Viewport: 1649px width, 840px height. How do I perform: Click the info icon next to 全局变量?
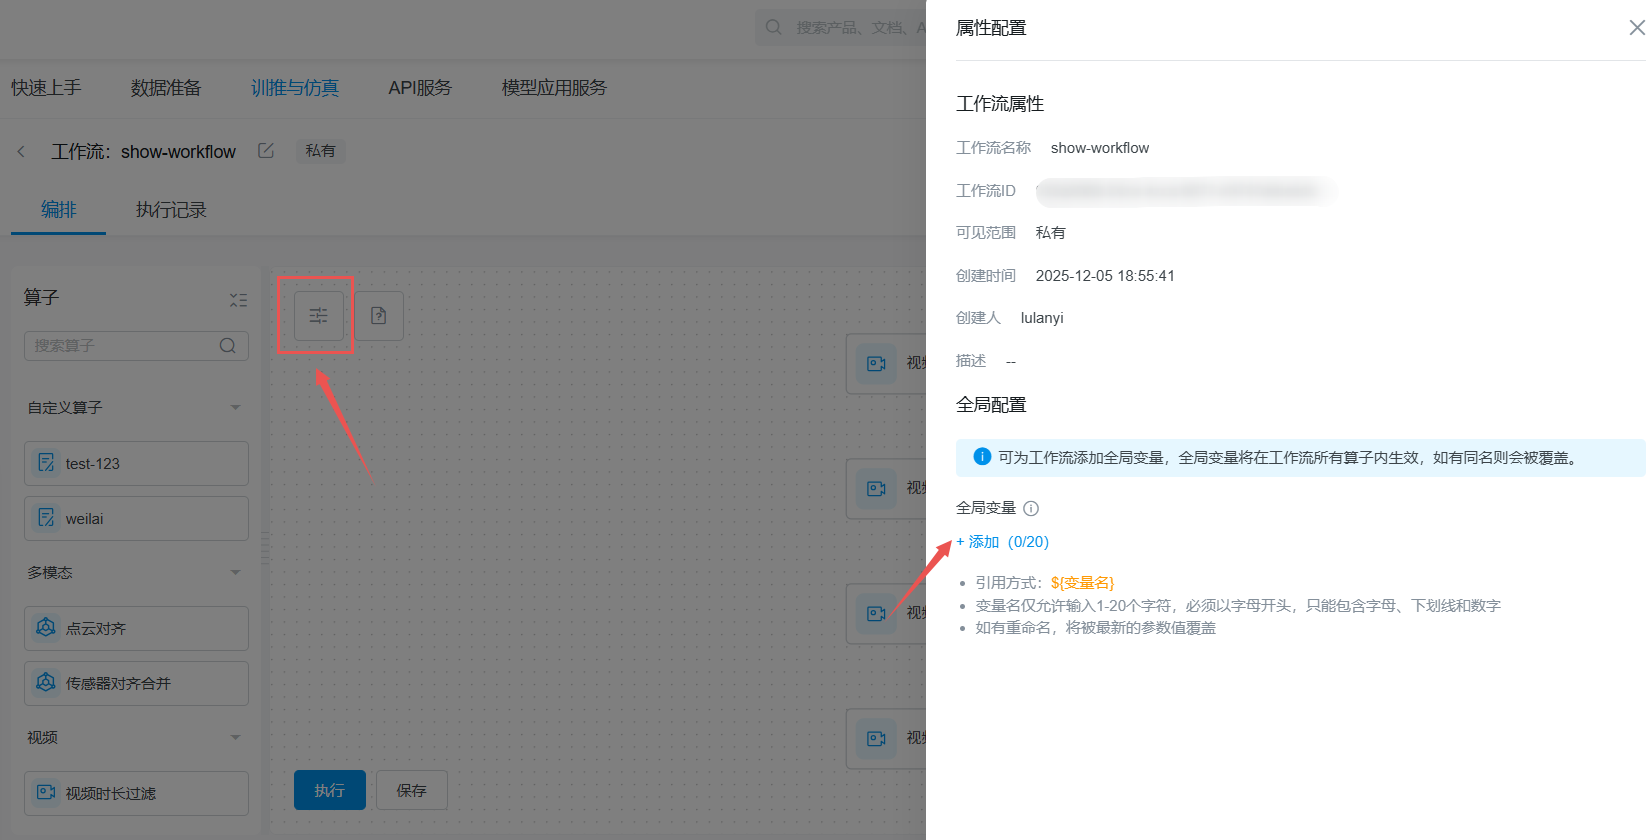click(1031, 508)
